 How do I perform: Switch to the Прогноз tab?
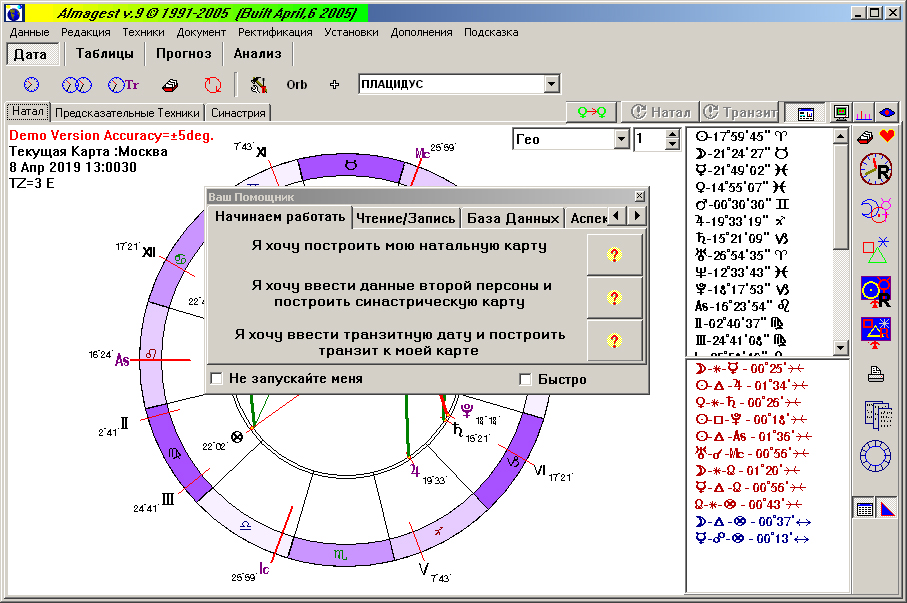click(x=184, y=54)
